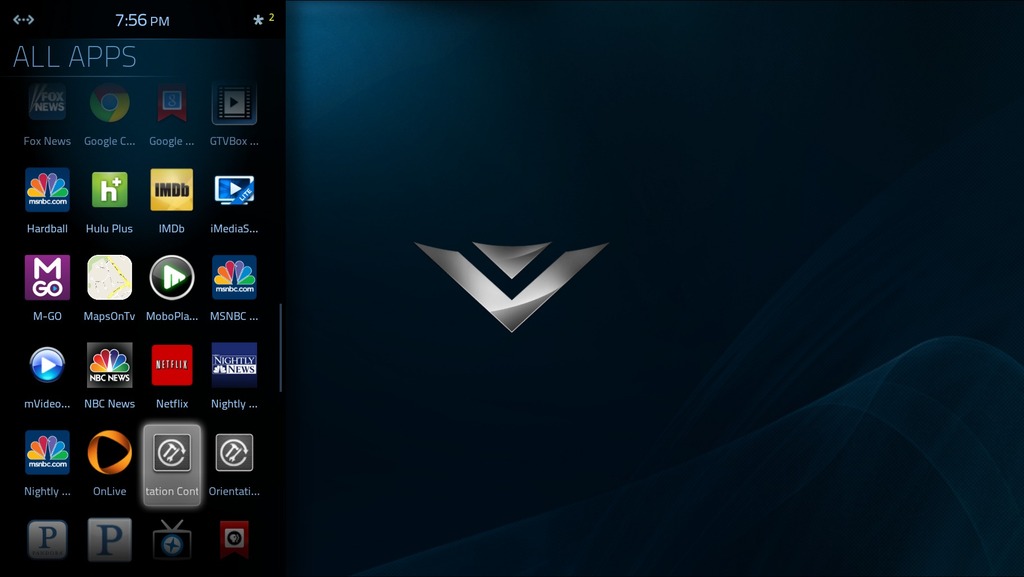Select the highlighted 'tation Cont' app tile

click(172, 465)
